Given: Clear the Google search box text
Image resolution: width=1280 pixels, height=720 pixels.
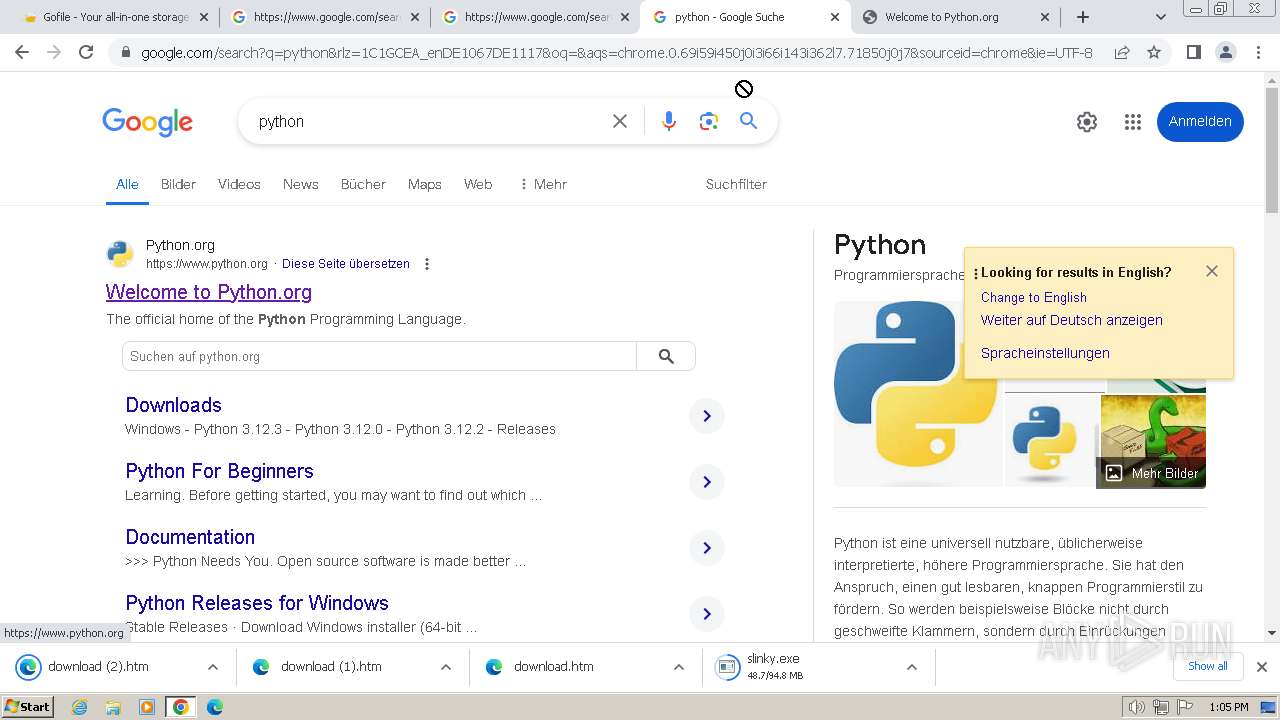Looking at the screenshot, I should click(620, 121).
